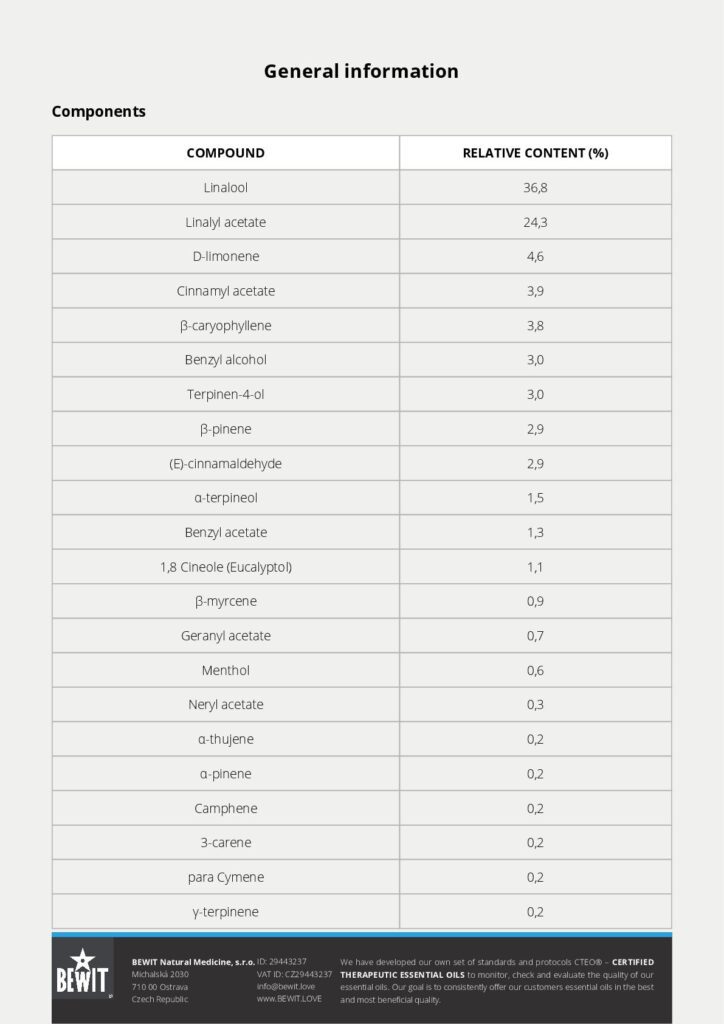Screen dimensions: 724x1024
Task: Select the 24,3 value for Linalyl acetate
Action: coord(535,222)
